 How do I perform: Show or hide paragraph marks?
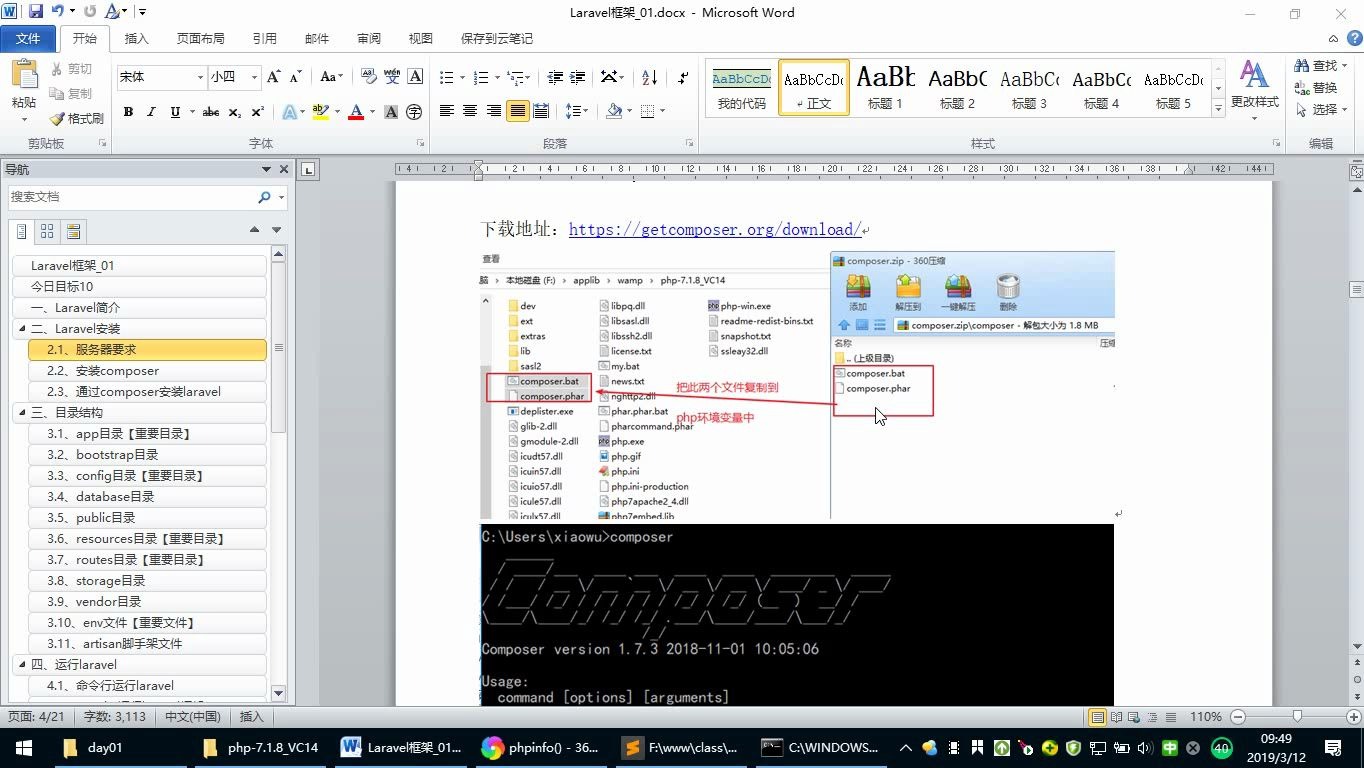click(x=683, y=77)
